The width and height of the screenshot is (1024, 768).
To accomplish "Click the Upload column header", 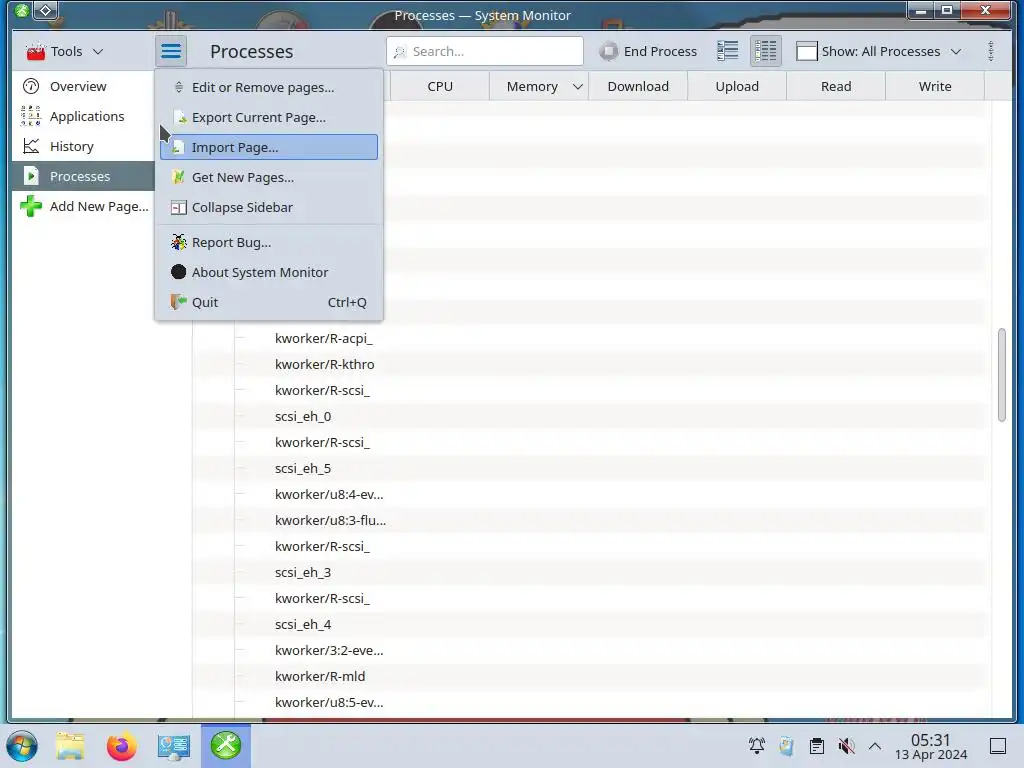I will coord(737,86).
